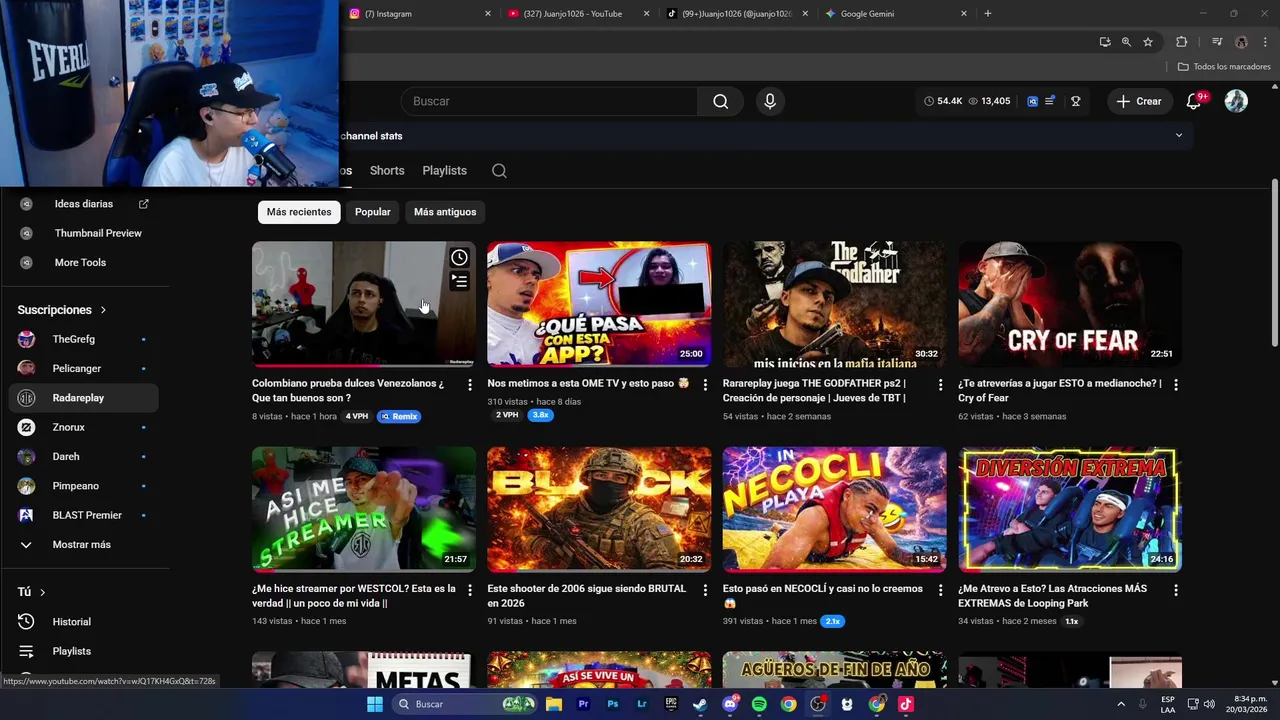This screenshot has width=1280, height=720.
Task: Open Photoshop from the taskbar
Action: click(x=612, y=704)
